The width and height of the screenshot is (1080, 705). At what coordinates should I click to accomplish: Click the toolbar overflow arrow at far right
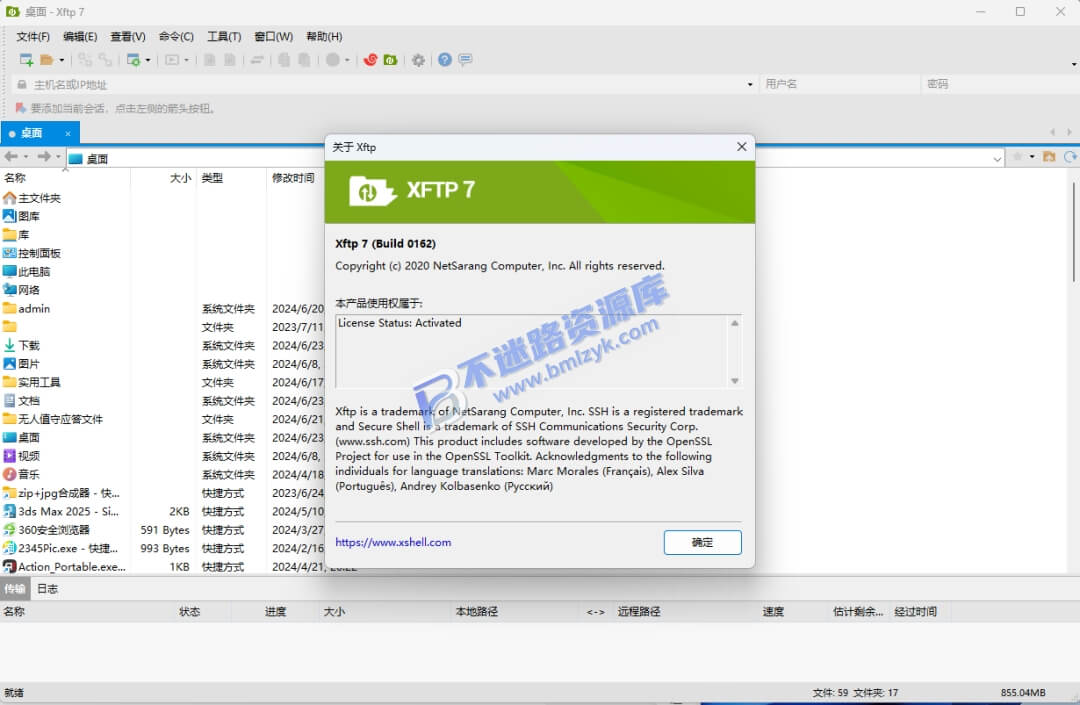pyautogui.click(x=1074, y=65)
